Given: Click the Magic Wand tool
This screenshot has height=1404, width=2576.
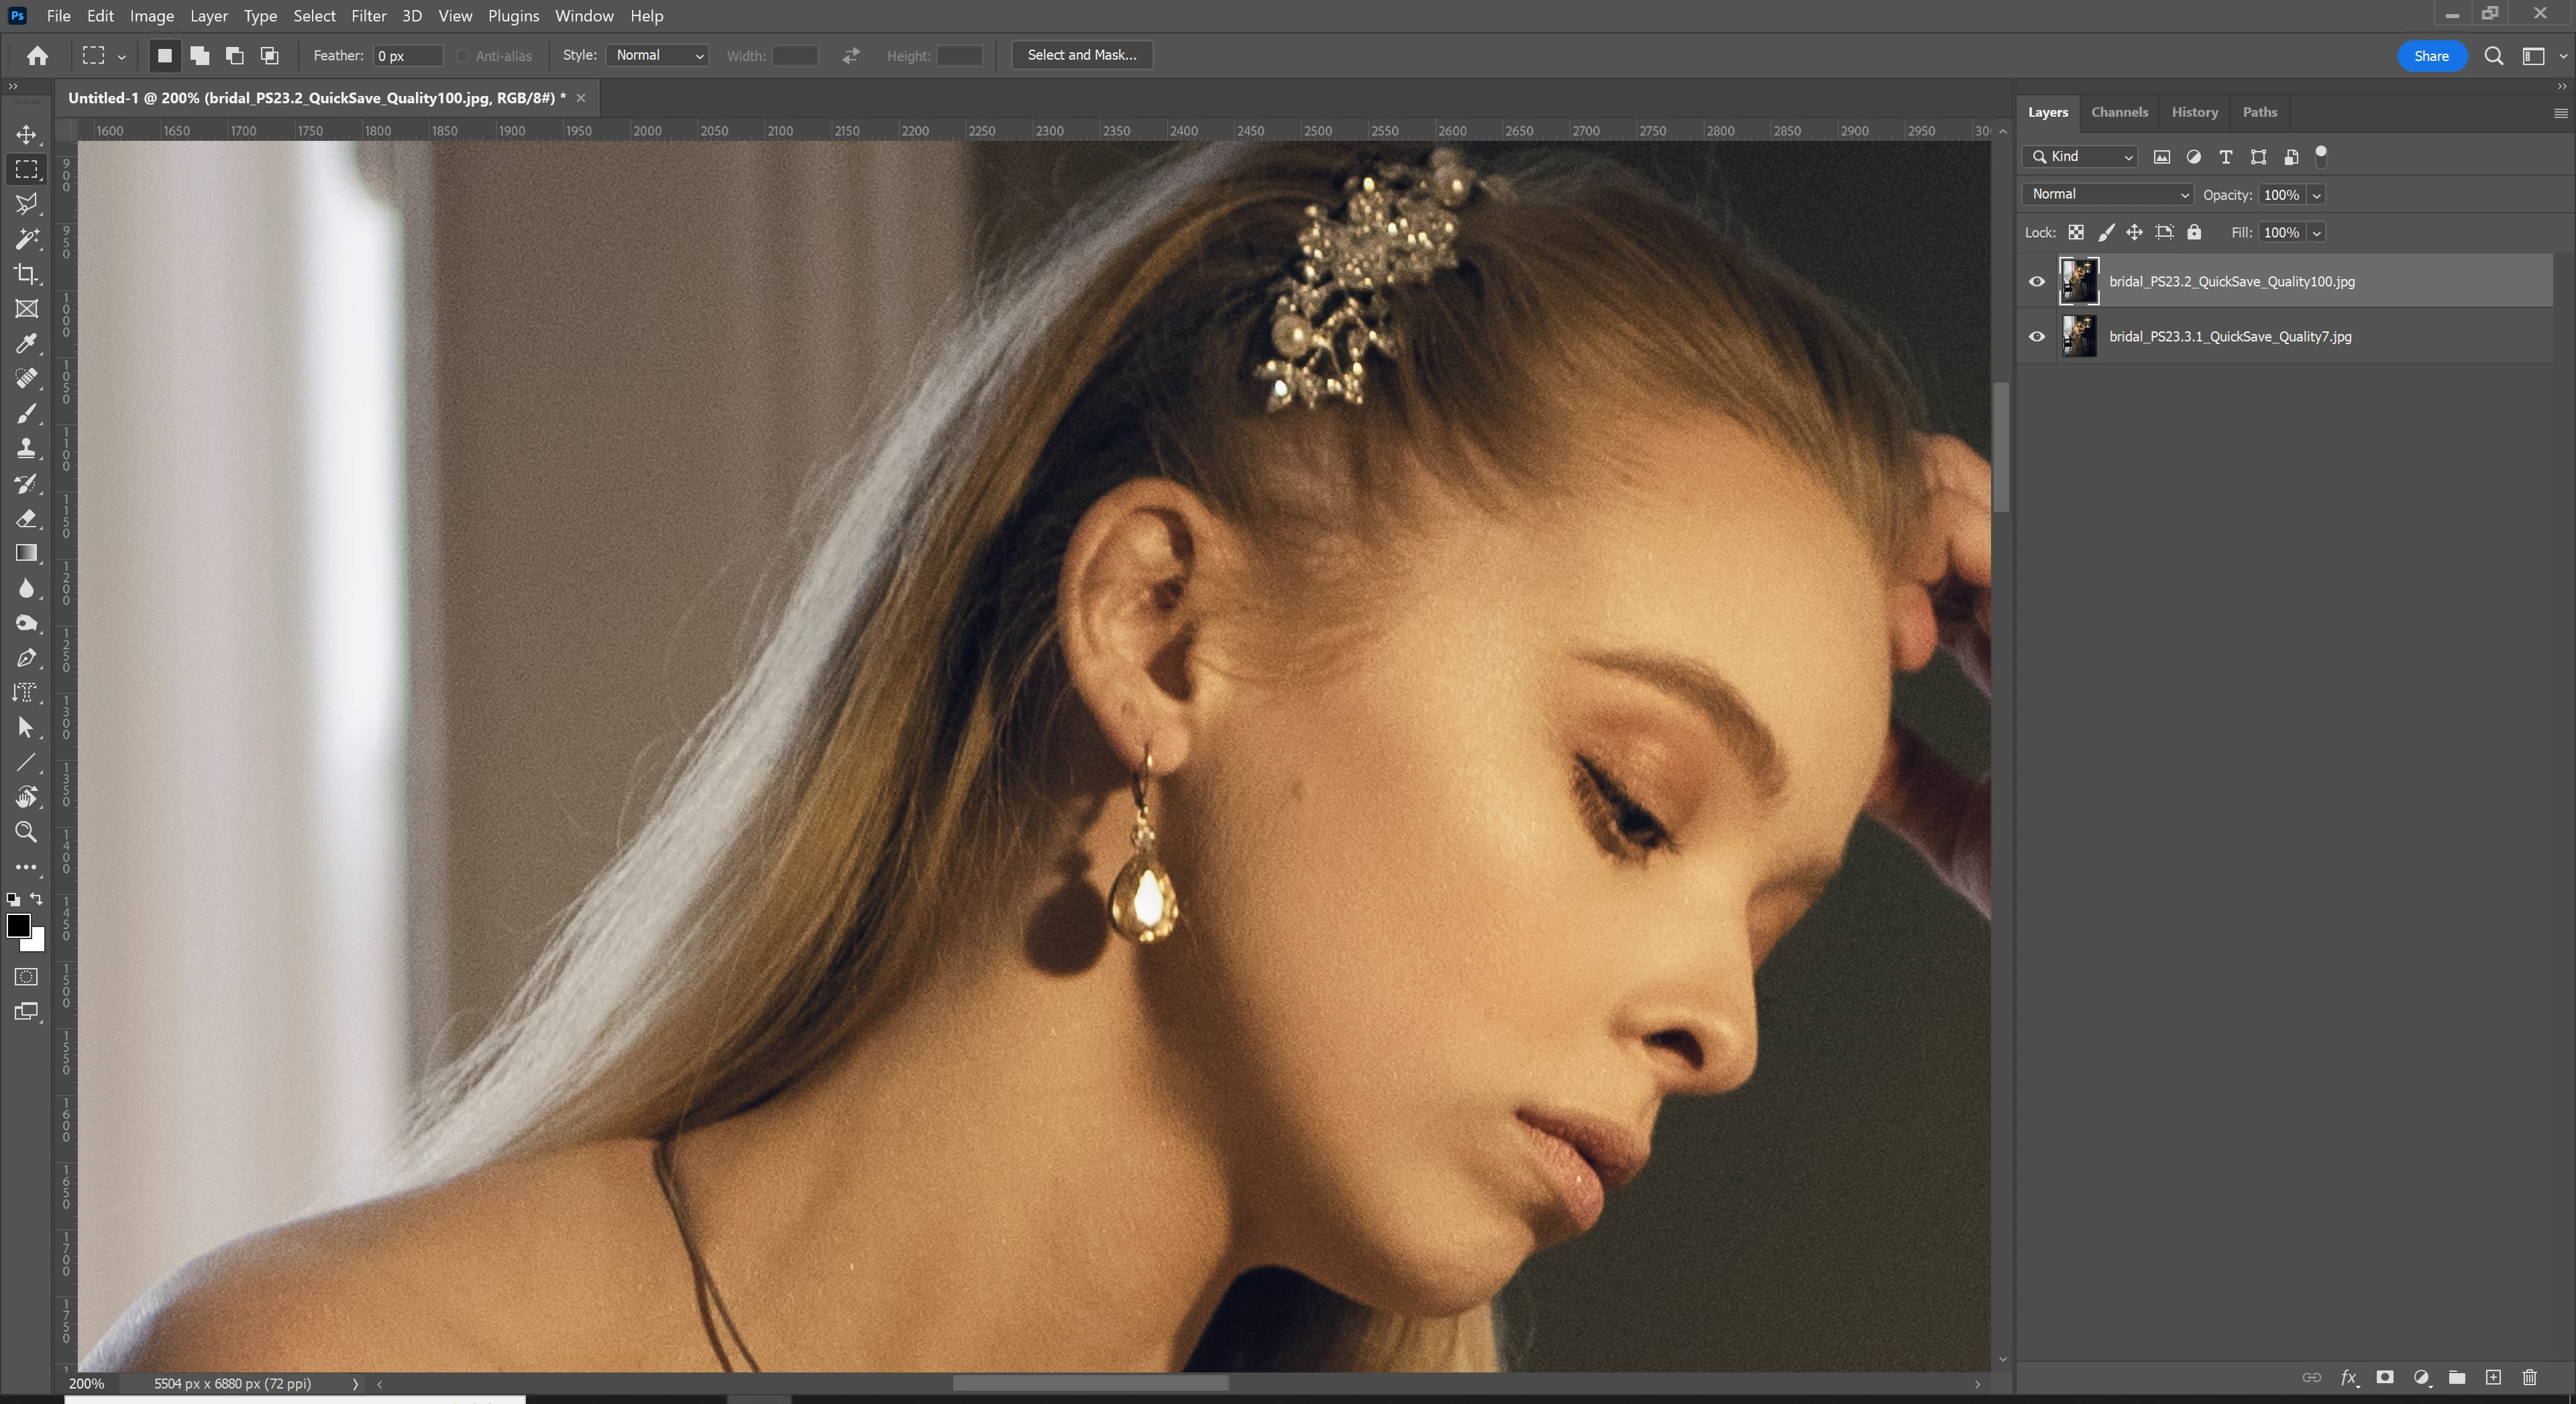Looking at the screenshot, I should (x=27, y=239).
